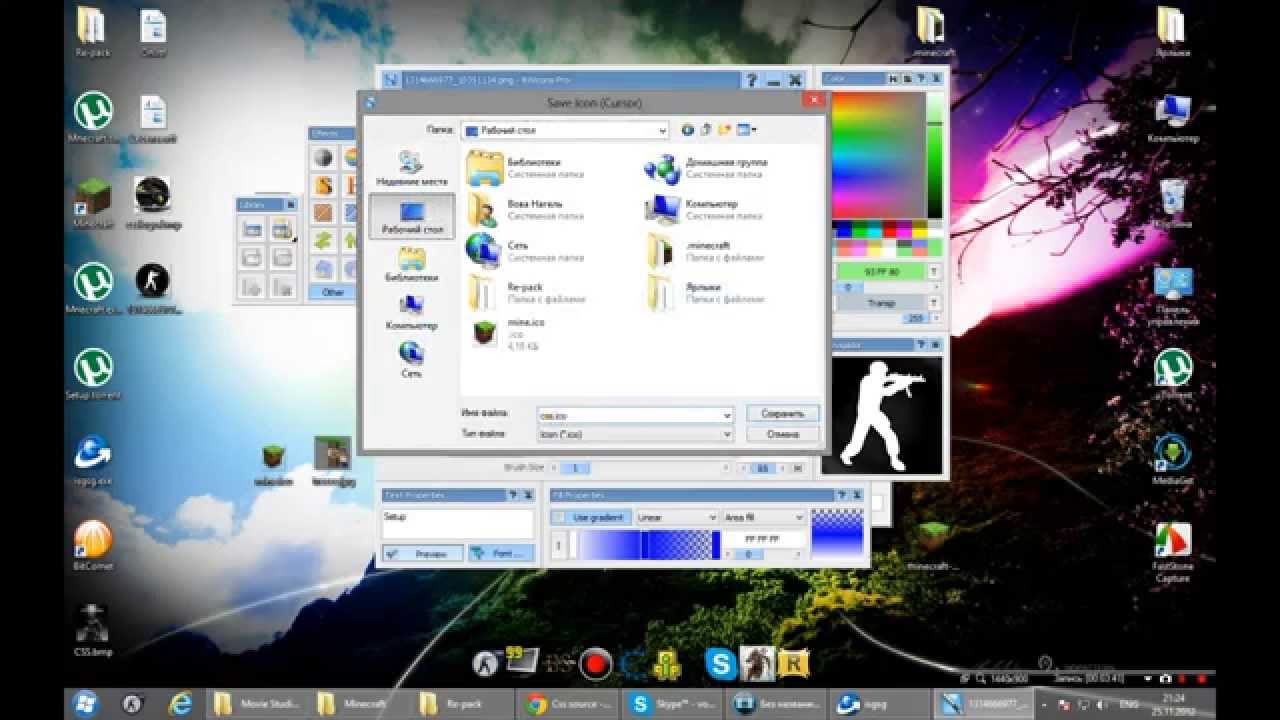Open Libraries in the dialog sidebar

[x=411, y=265]
